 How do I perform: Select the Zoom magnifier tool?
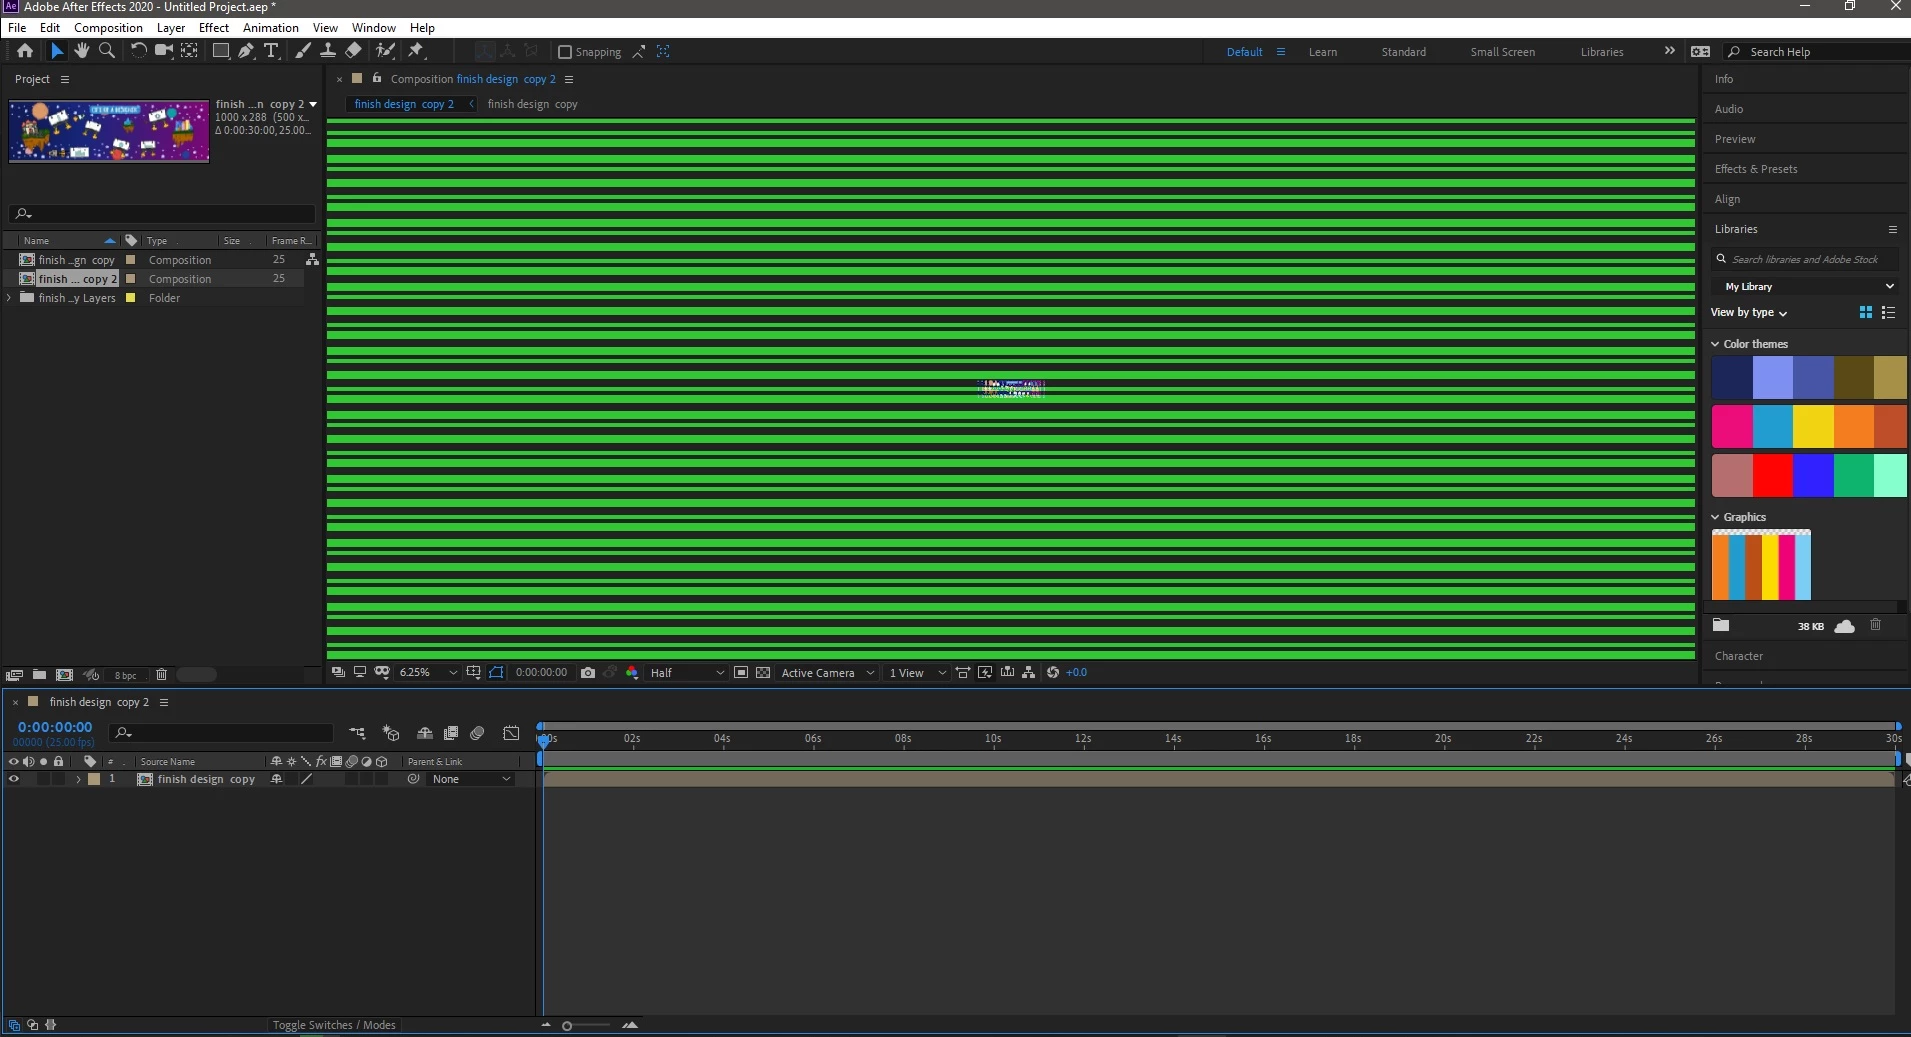click(107, 51)
